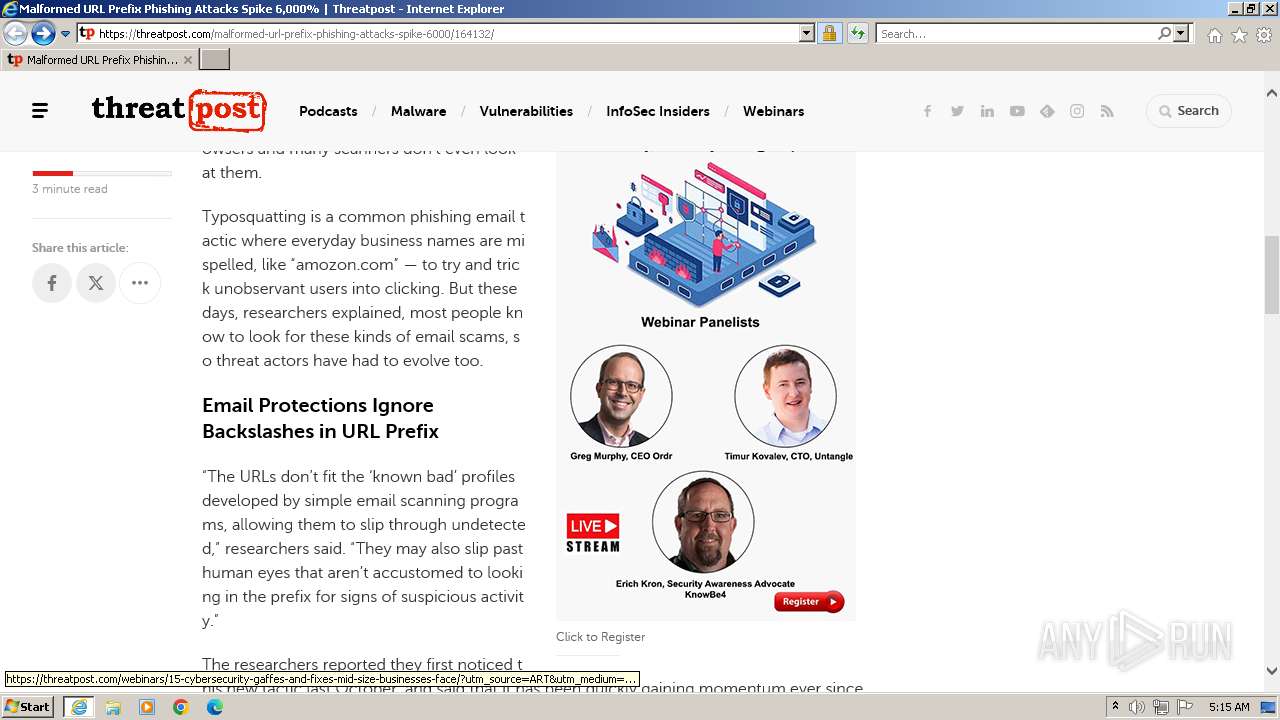
Task: Click the system clock showing 5:15 AM
Action: [1229, 707]
